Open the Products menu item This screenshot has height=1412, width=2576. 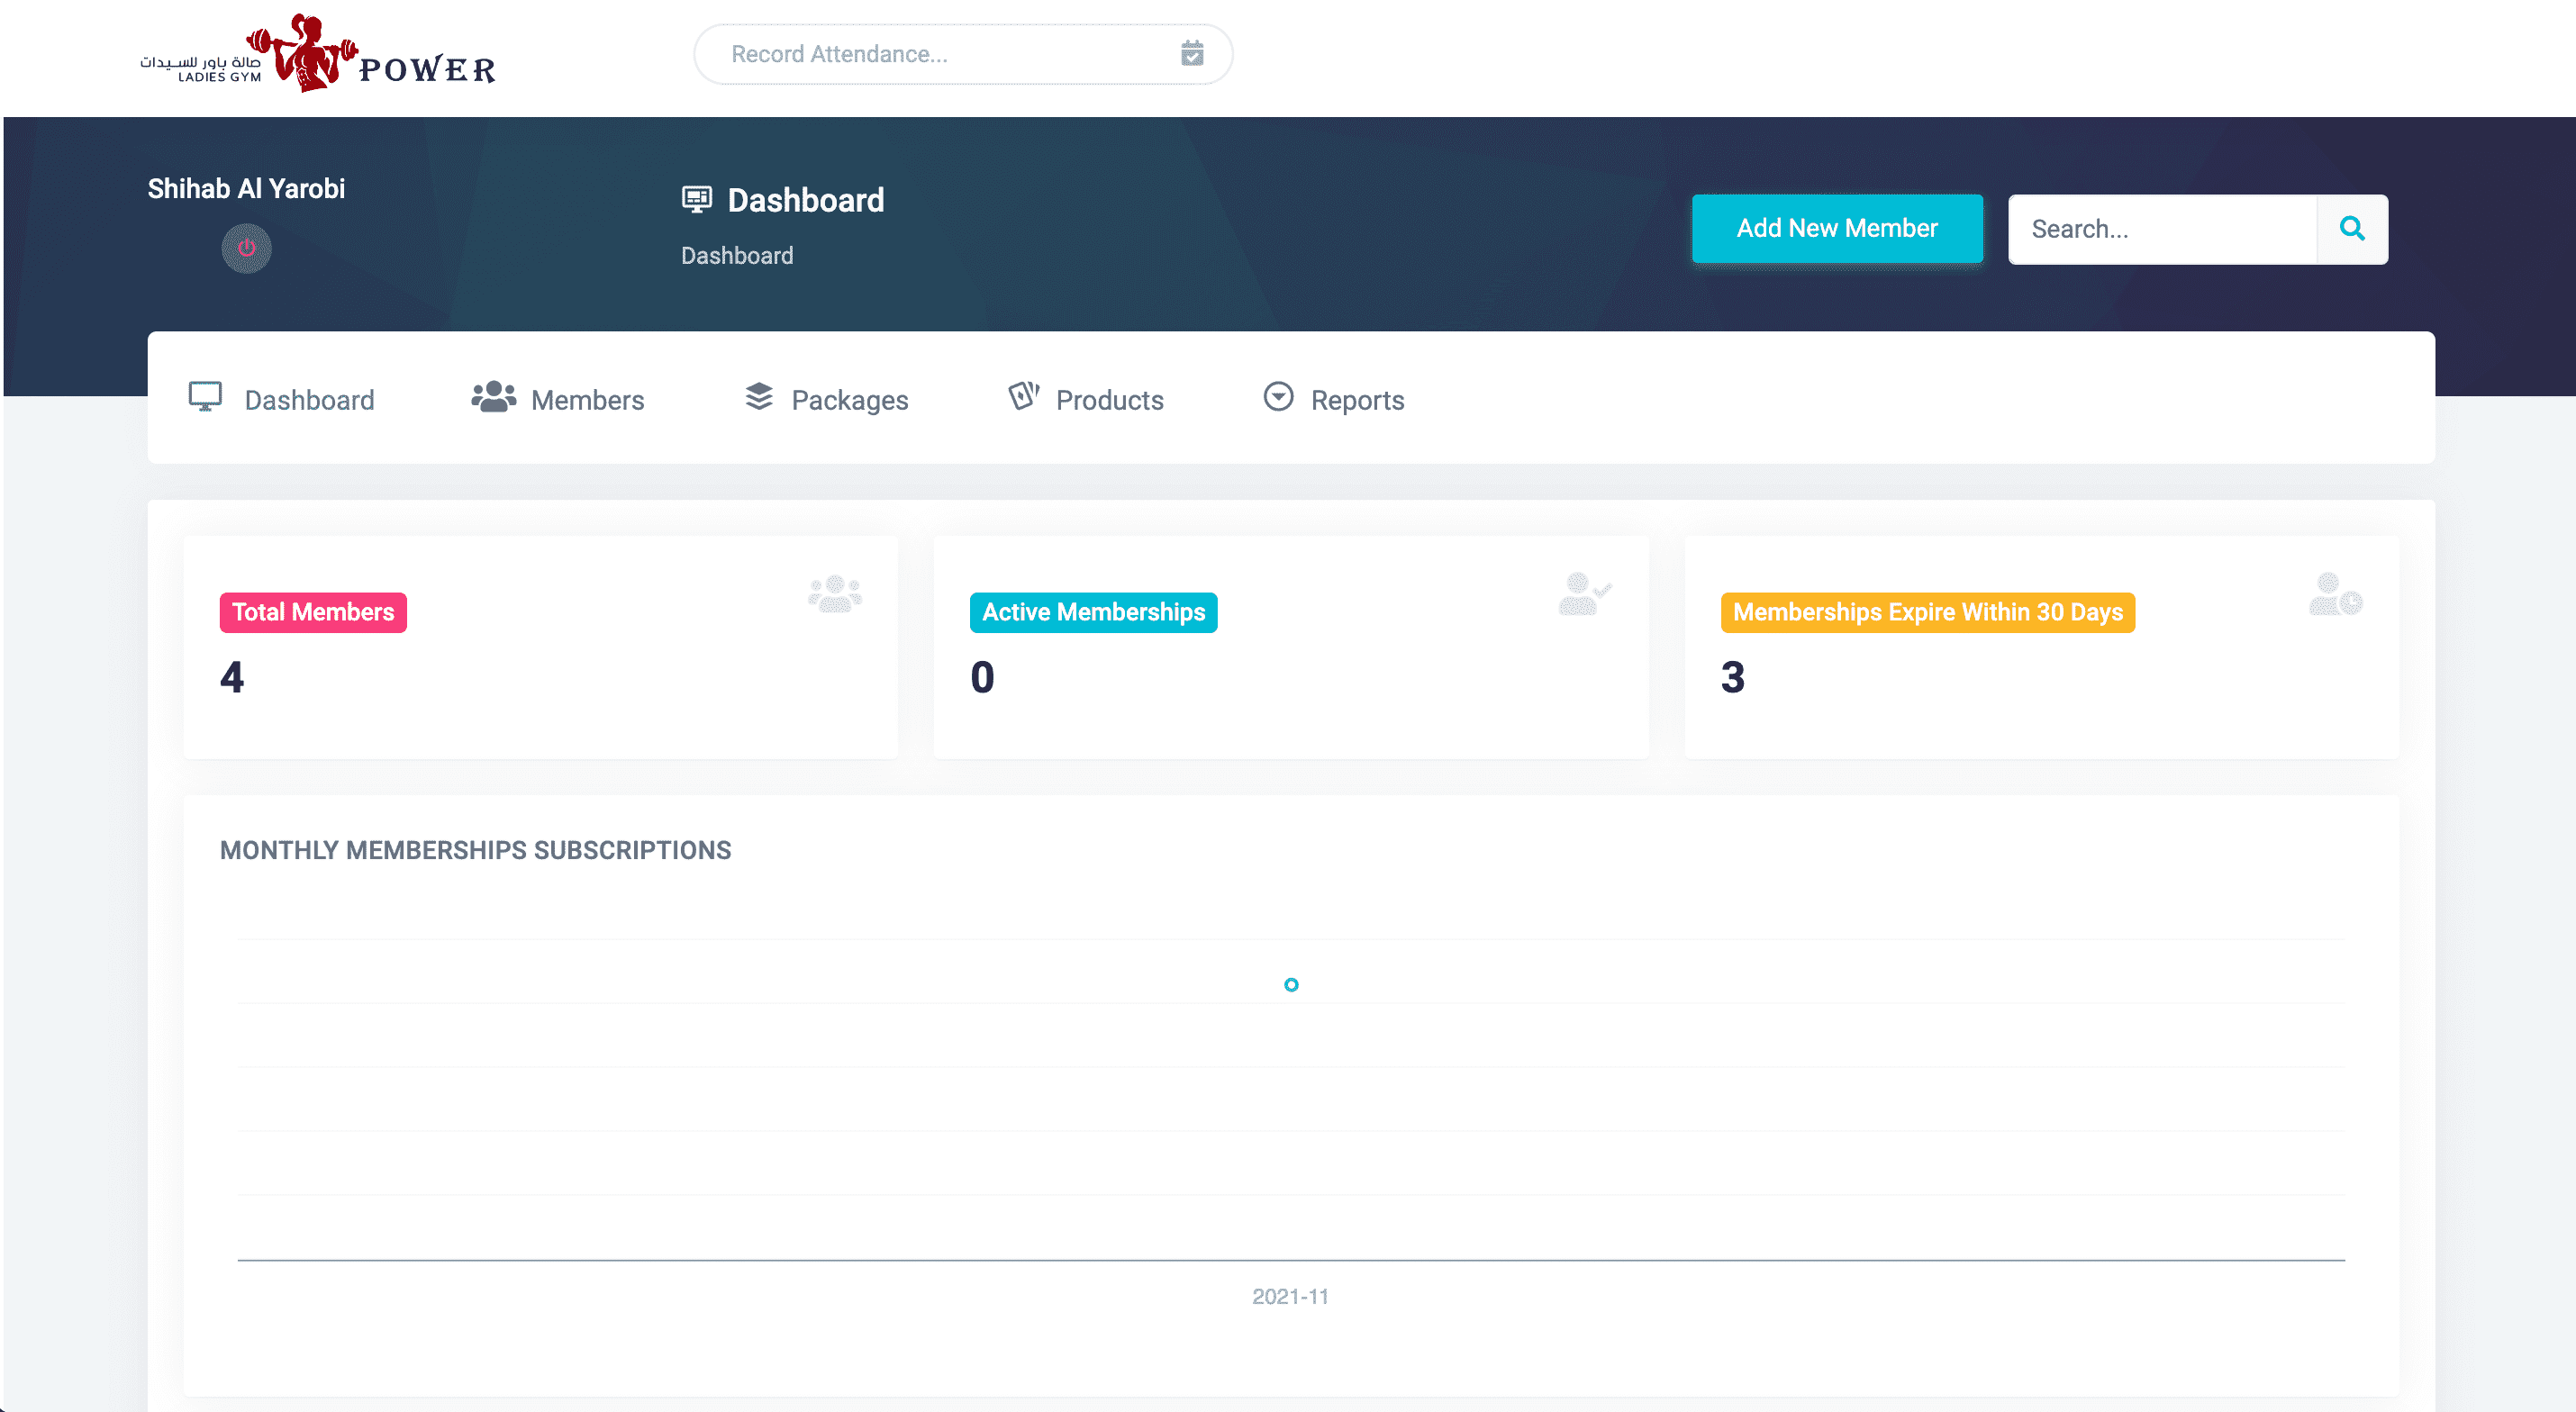(x=1086, y=399)
